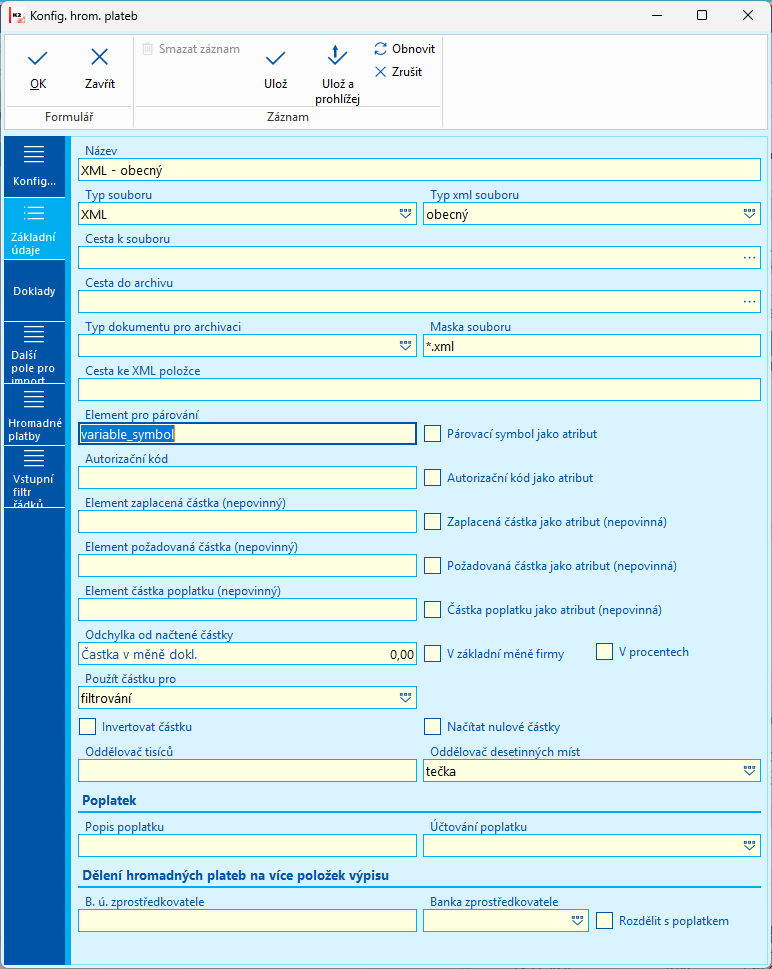This screenshot has height=969, width=772.
Task: Click into the Název field
Action: pos(420,170)
